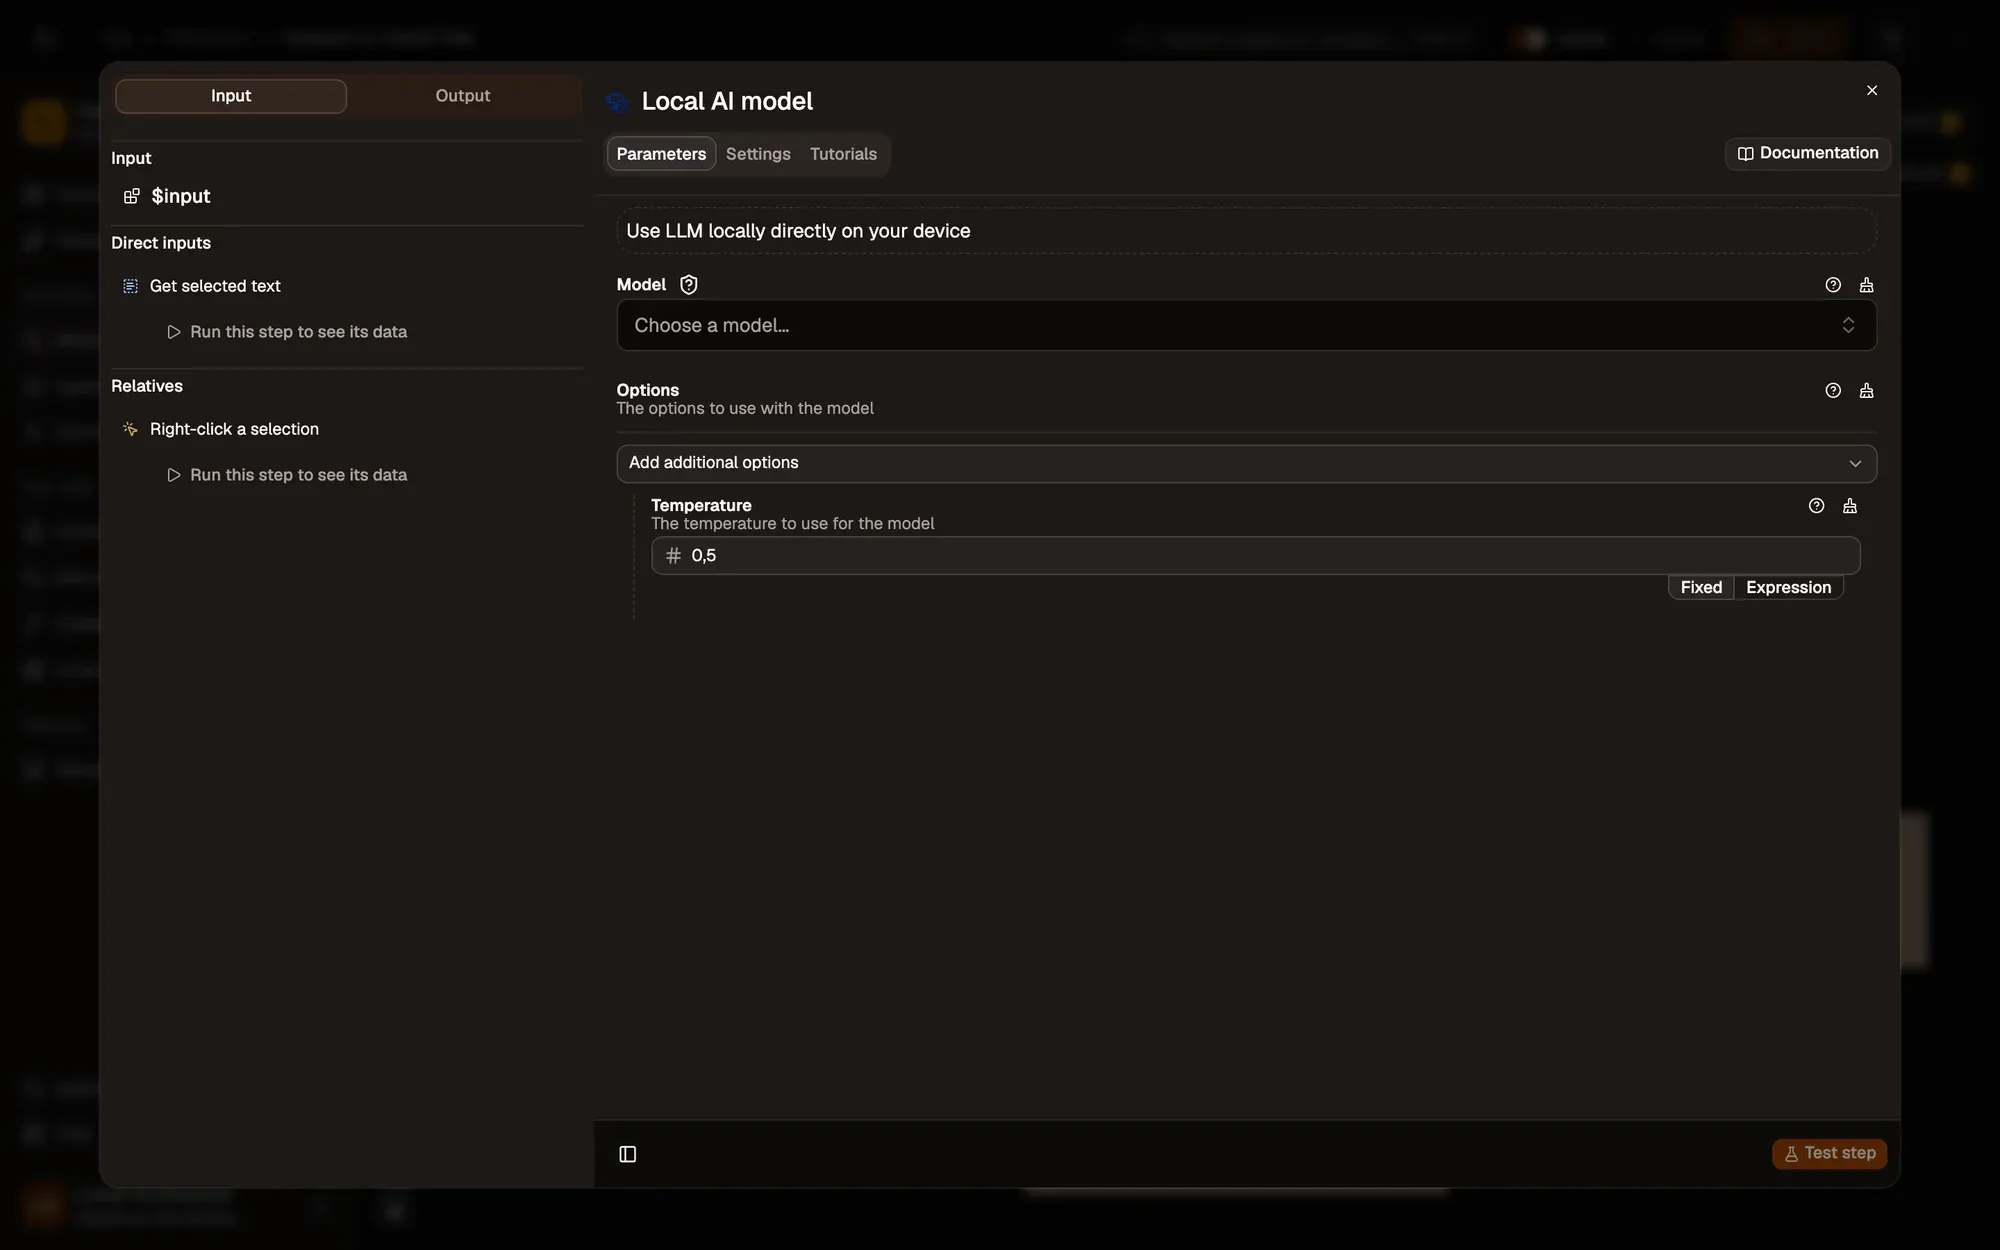Click the Options help question-mark icon

[1833, 391]
